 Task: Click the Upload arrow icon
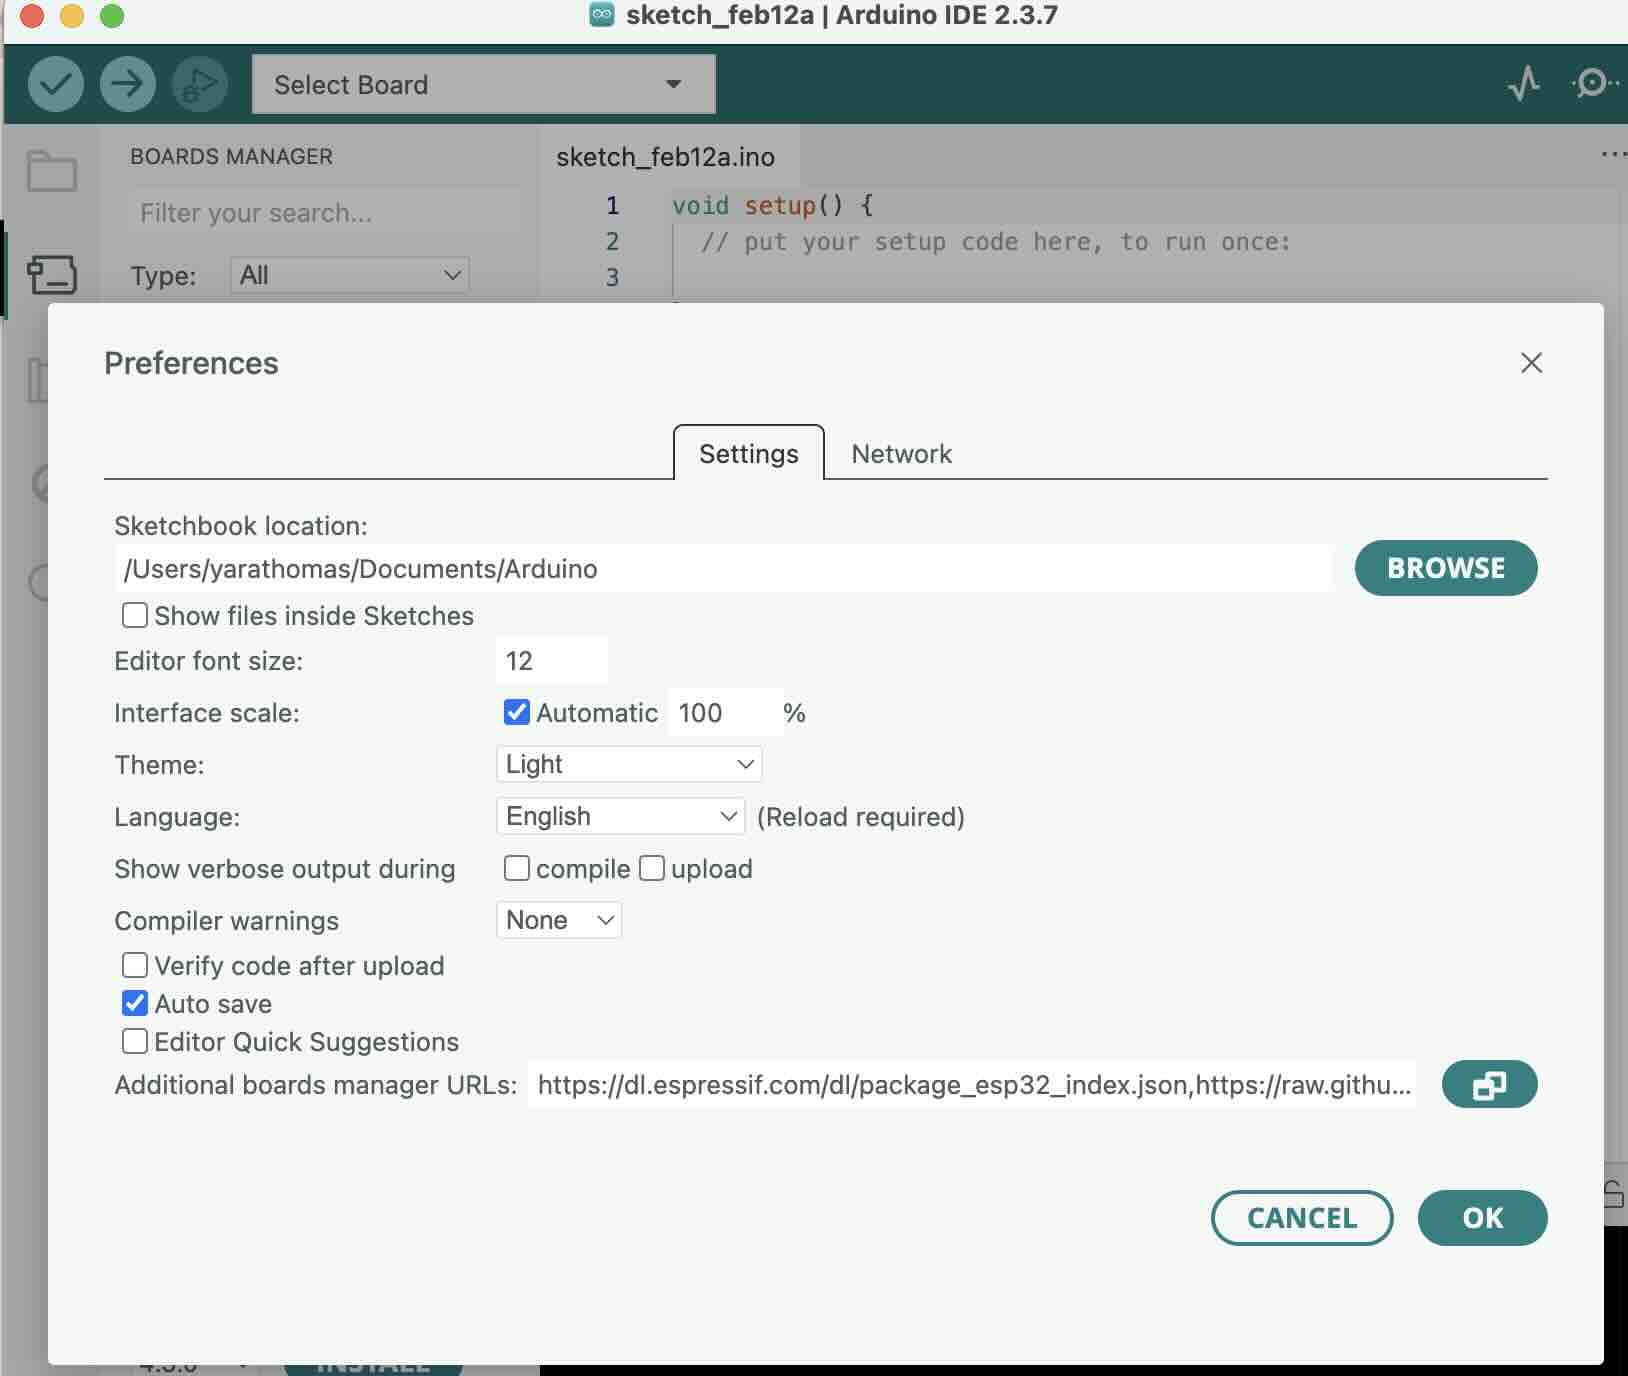tap(127, 84)
